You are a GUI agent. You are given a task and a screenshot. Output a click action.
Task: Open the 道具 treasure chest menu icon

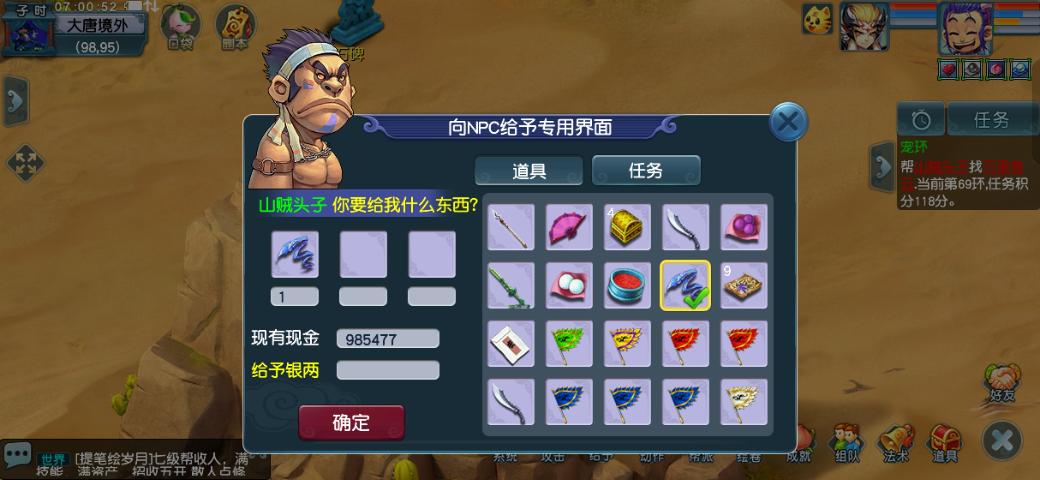pyautogui.click(x=944, y=443)
